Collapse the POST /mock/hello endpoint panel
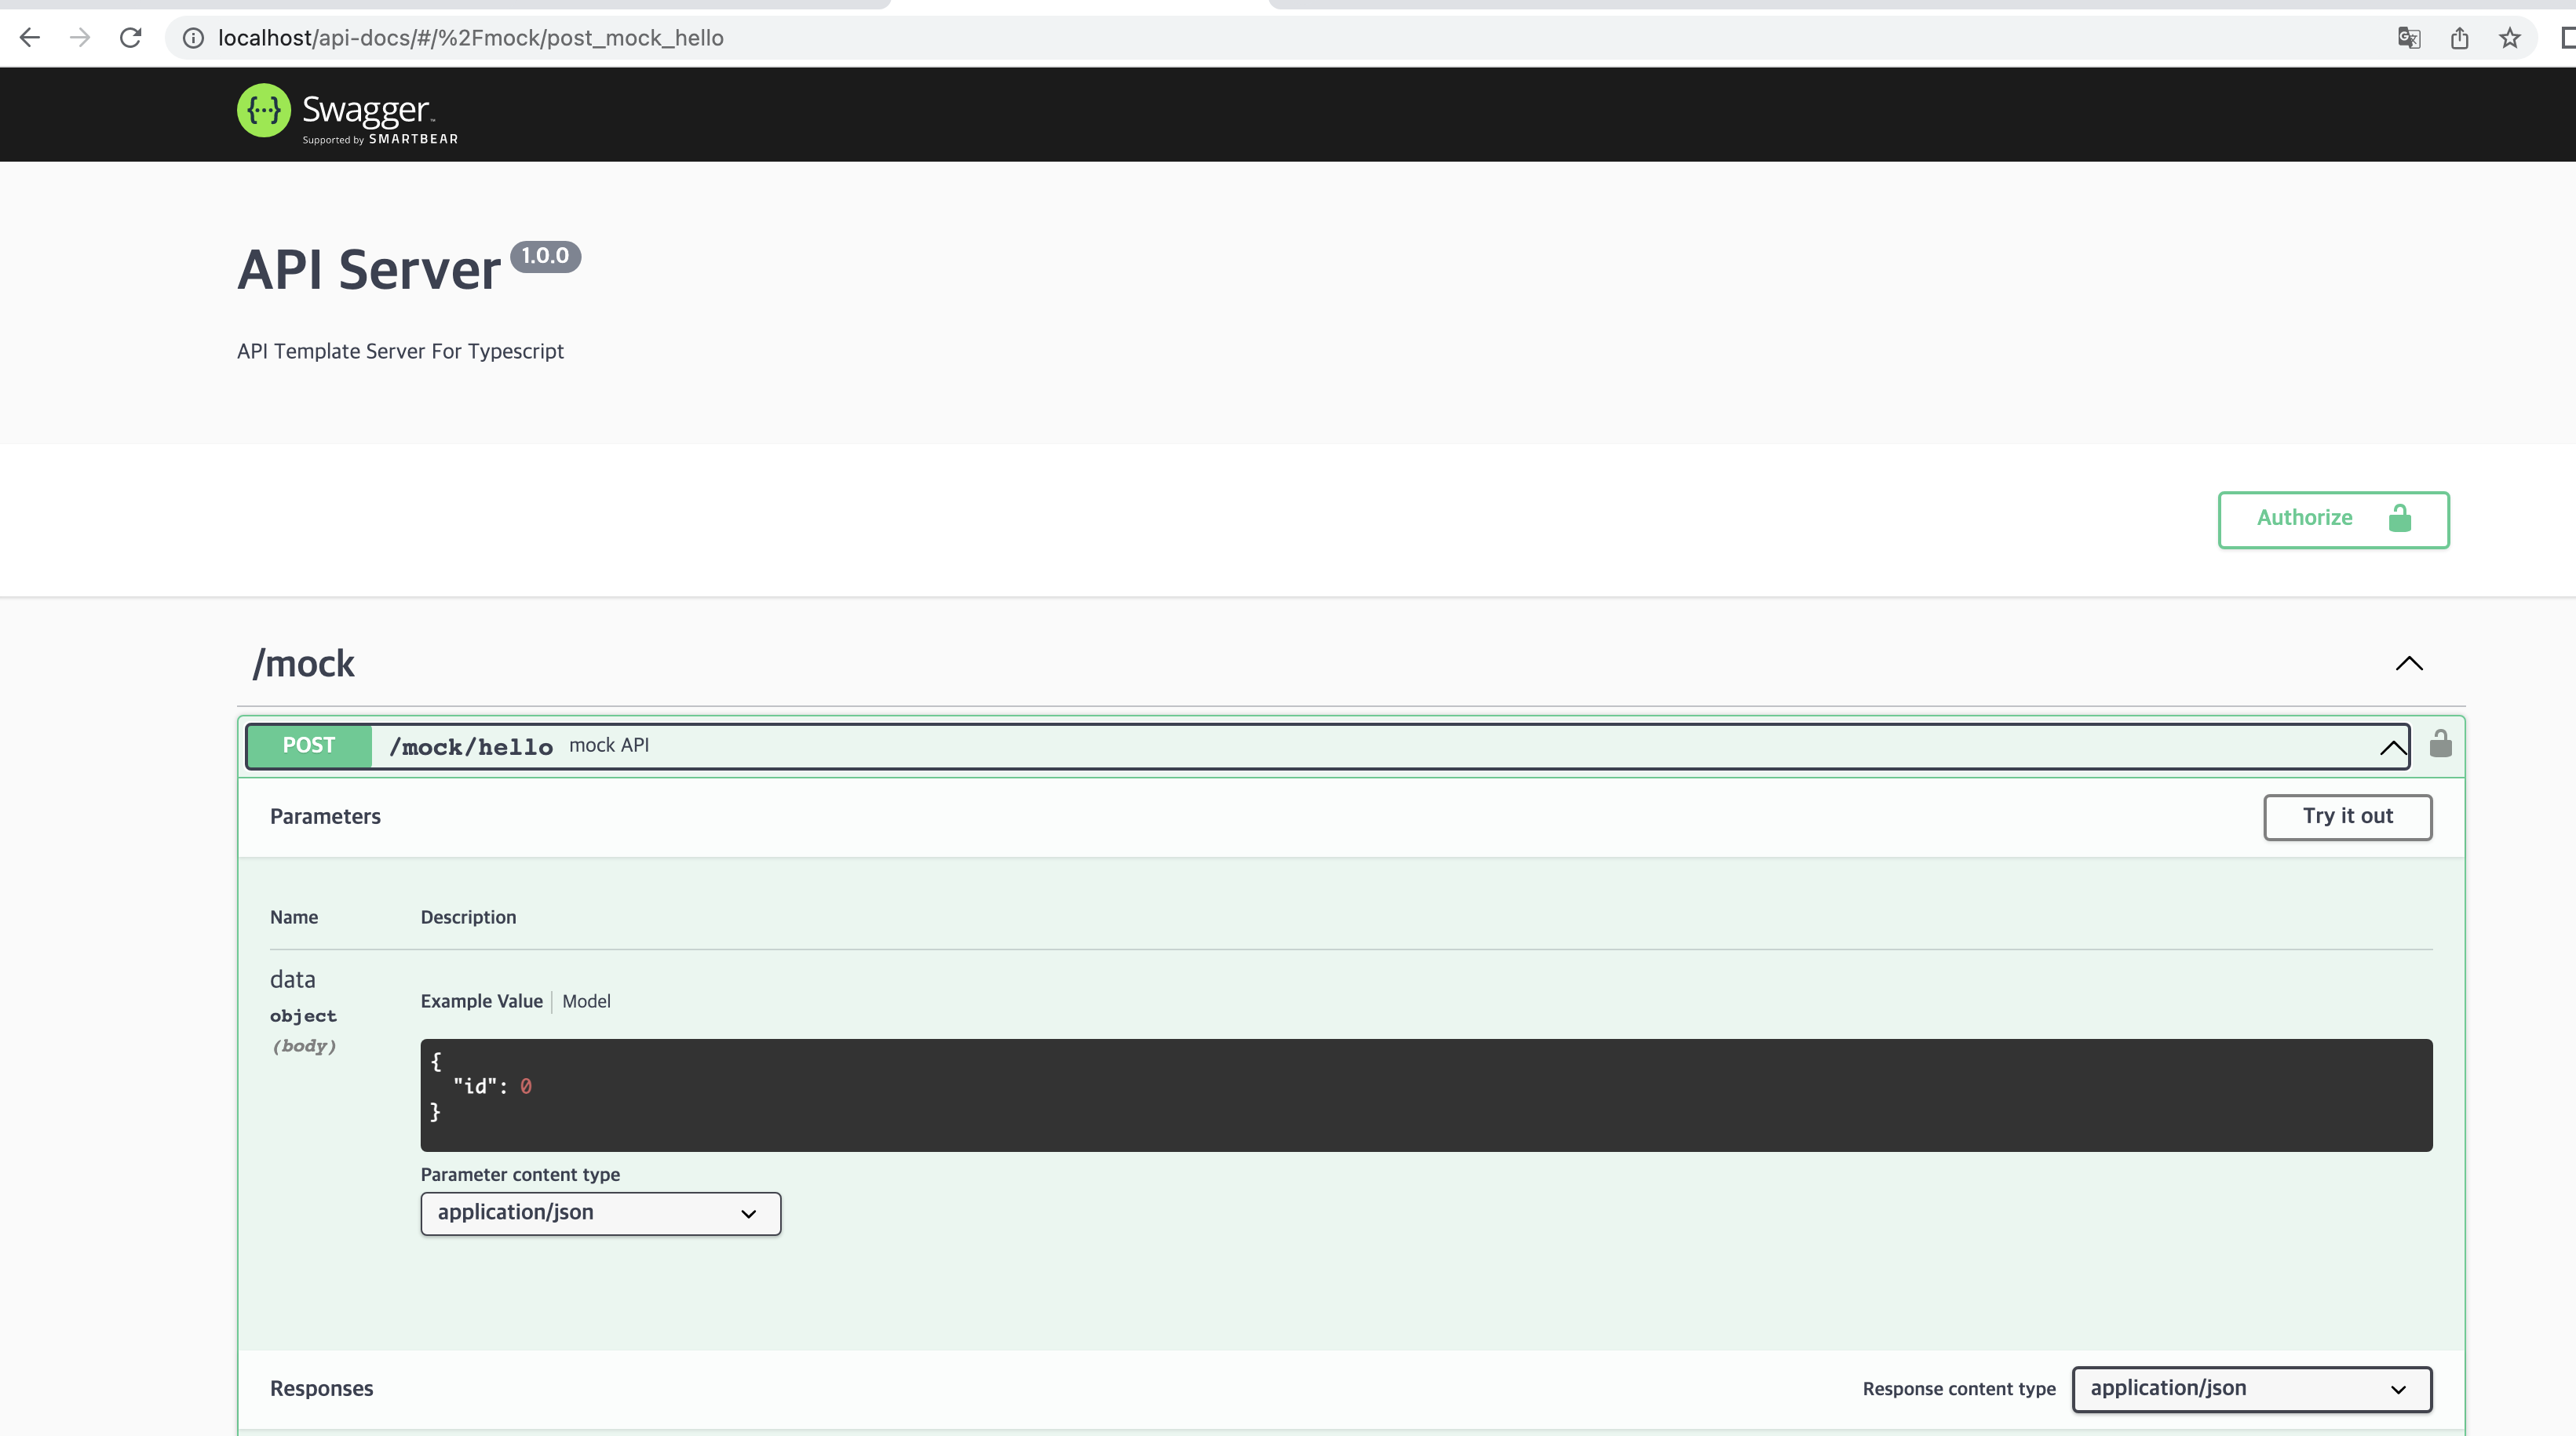This screenshot has width=2576, height=1436. tap(2391, 747)
